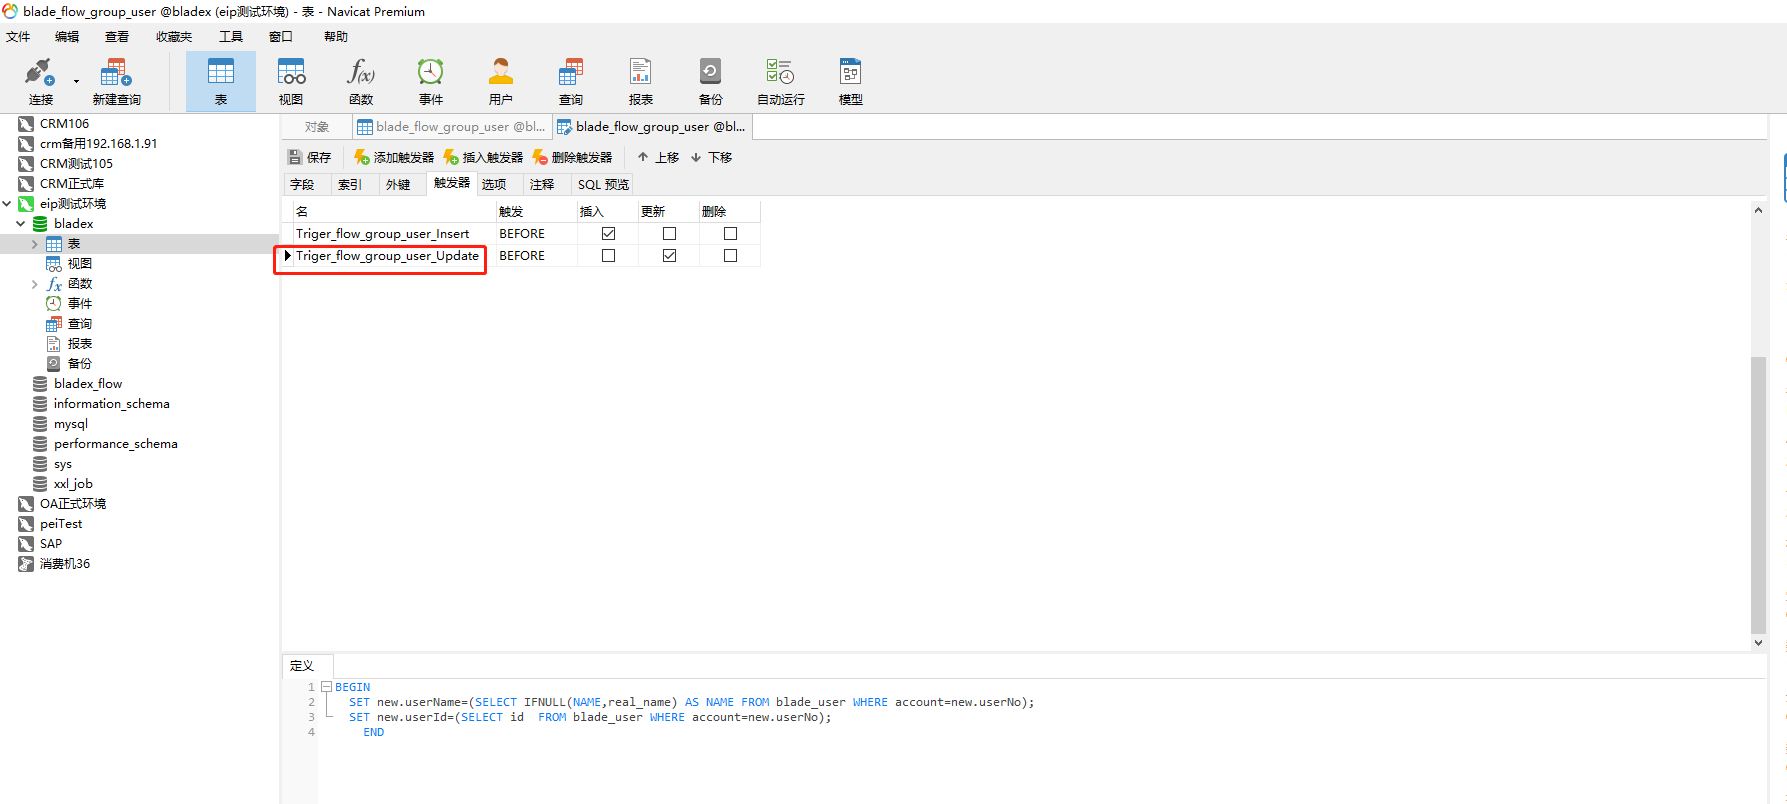Select the Table (表) toolbar icon

coord(221,81)
